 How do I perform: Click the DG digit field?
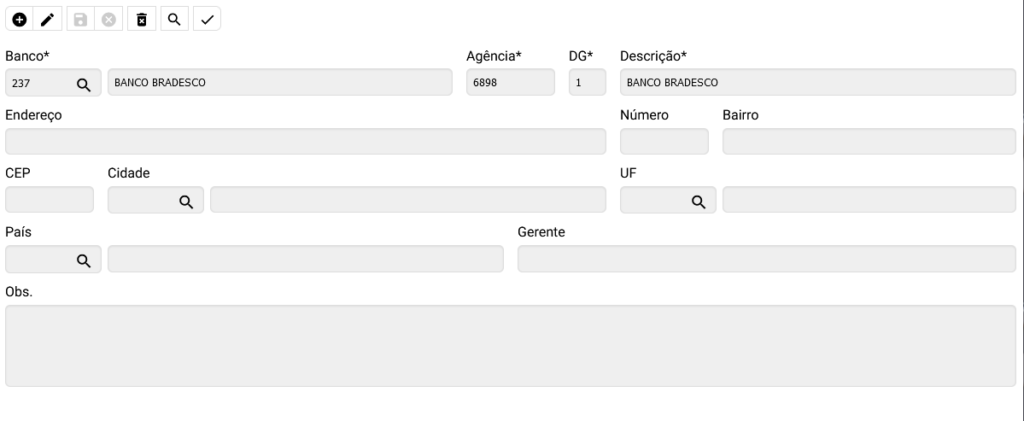tap(587, 83)
